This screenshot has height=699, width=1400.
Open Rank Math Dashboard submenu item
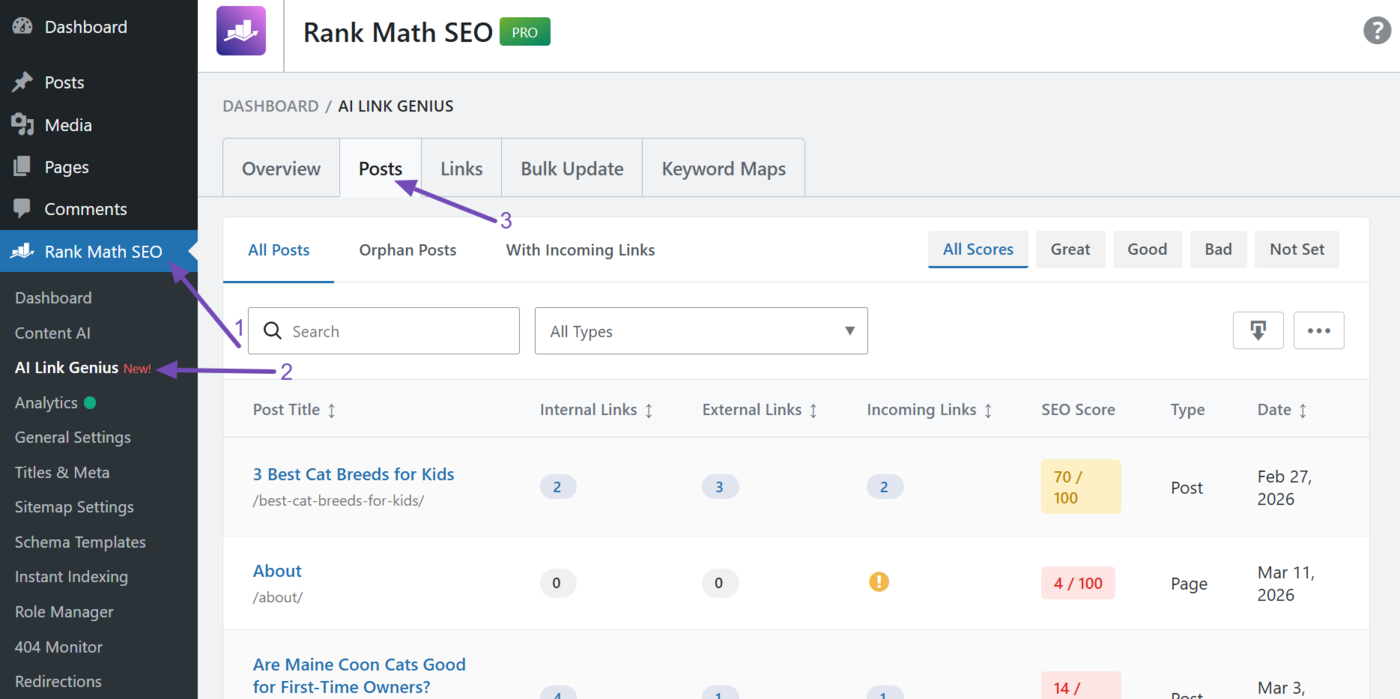click(53, 298)
